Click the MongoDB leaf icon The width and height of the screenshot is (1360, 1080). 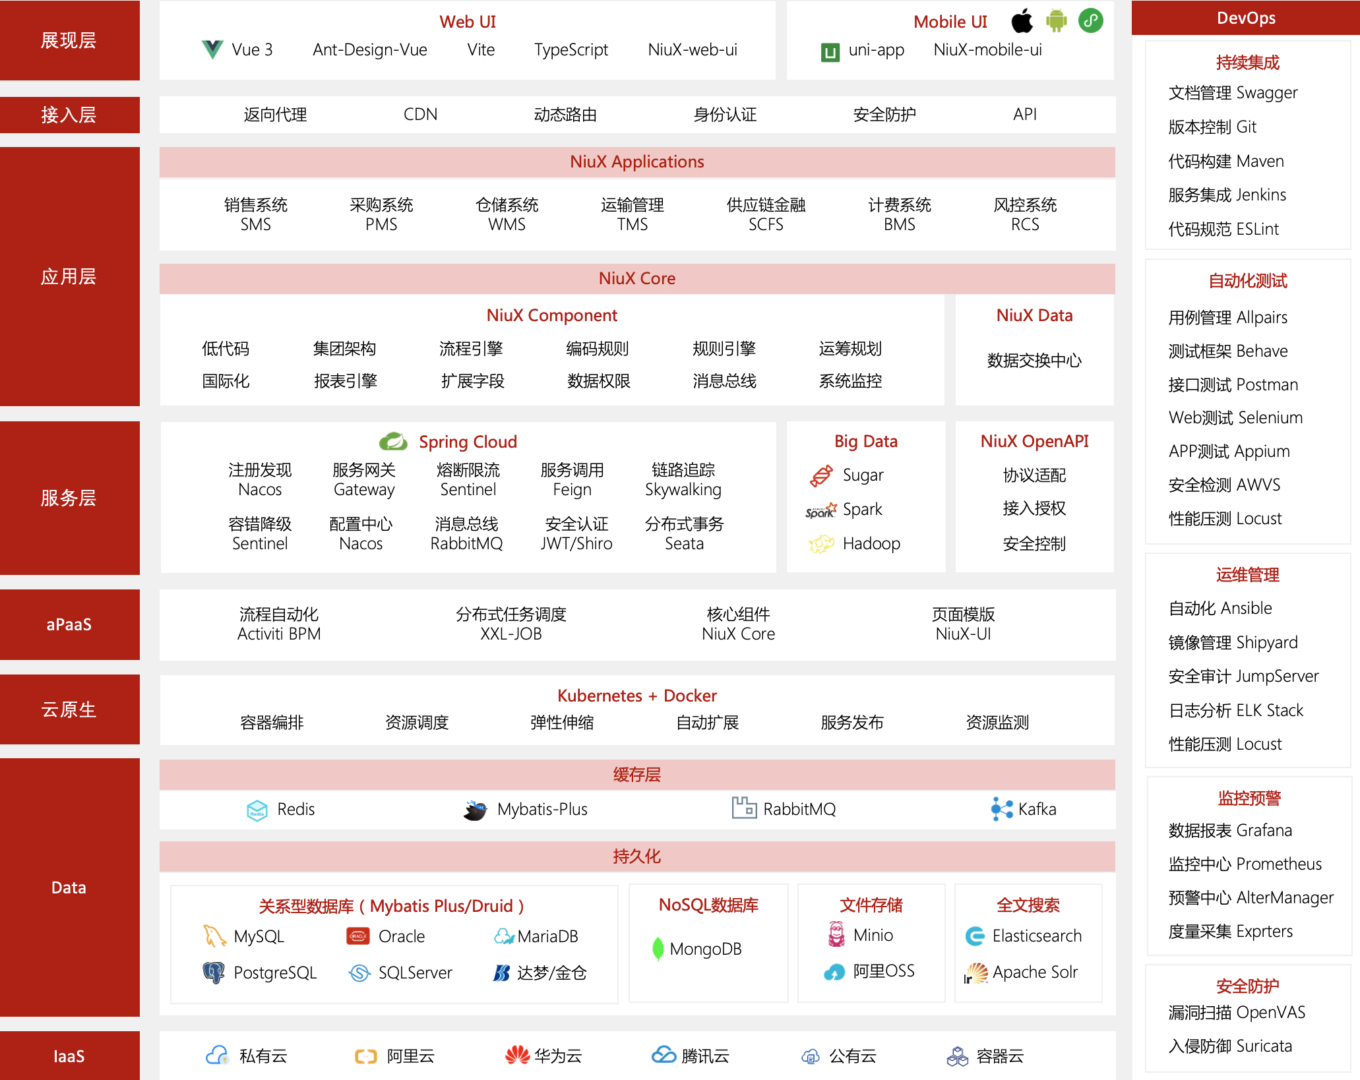pyautogui.click(x=660, y=948)
